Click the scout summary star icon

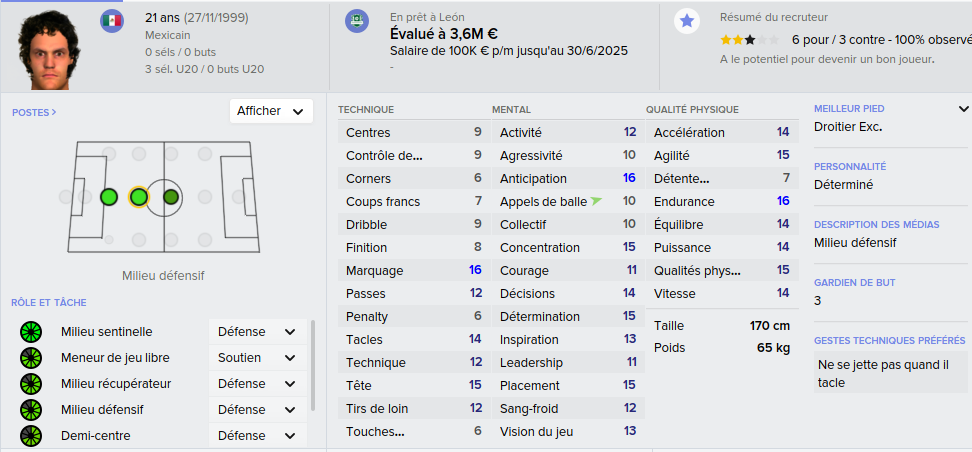(x=686, y=22)
